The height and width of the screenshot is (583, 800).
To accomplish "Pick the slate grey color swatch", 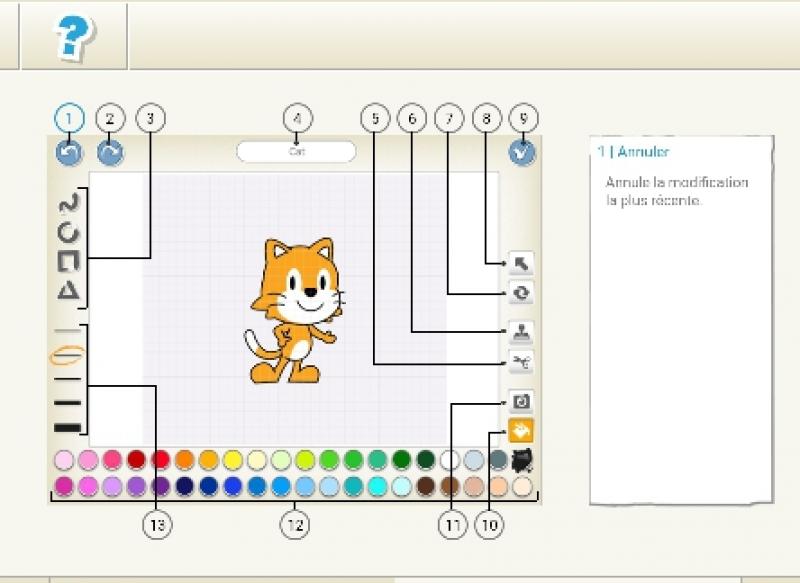I will pos(498,460).
